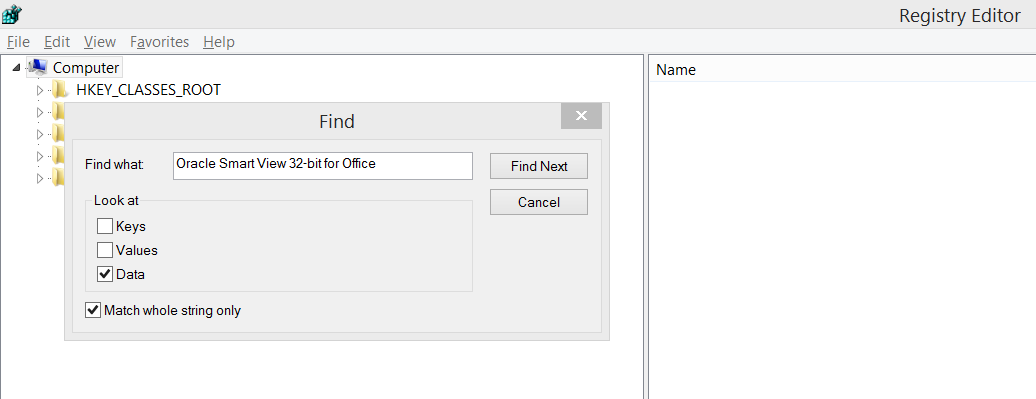Select the Computer root label

(86, 67)
